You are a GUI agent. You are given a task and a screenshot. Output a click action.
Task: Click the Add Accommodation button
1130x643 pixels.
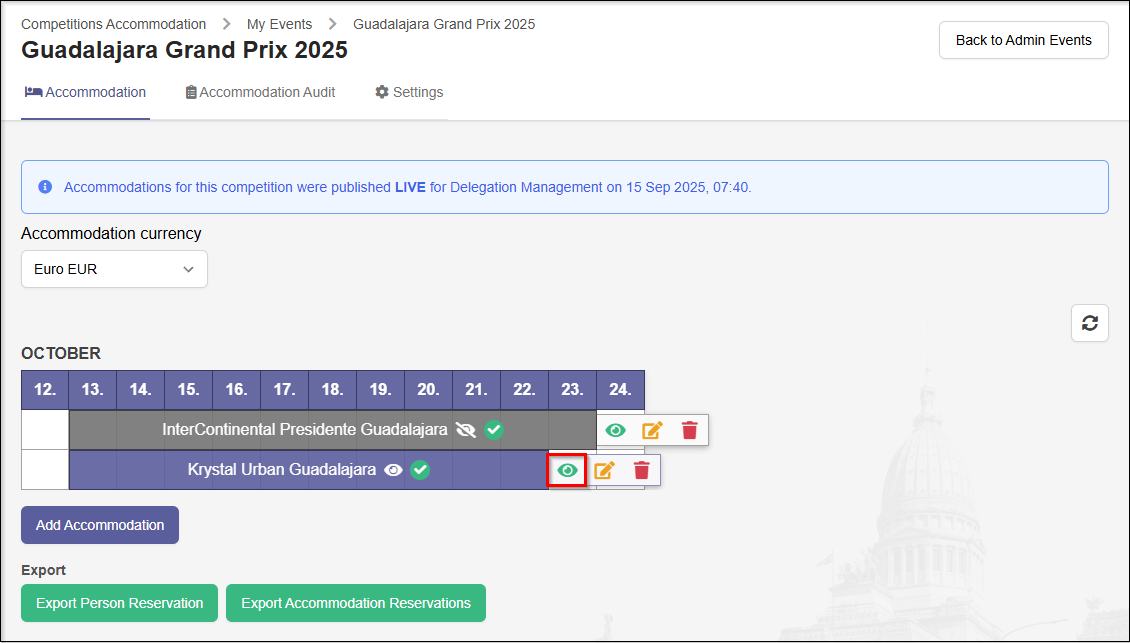click(x=100, y=525)
